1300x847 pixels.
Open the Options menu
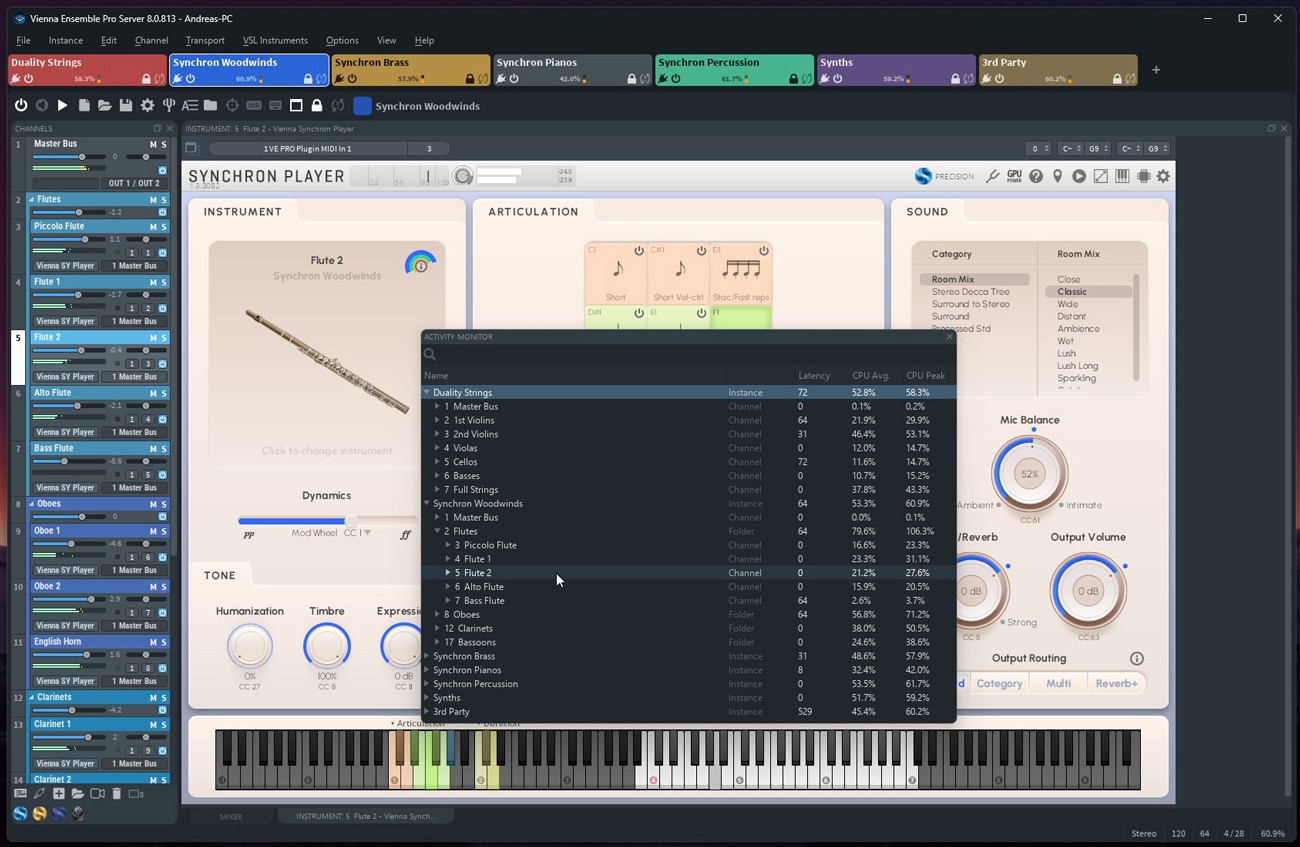tap(342, 40)
